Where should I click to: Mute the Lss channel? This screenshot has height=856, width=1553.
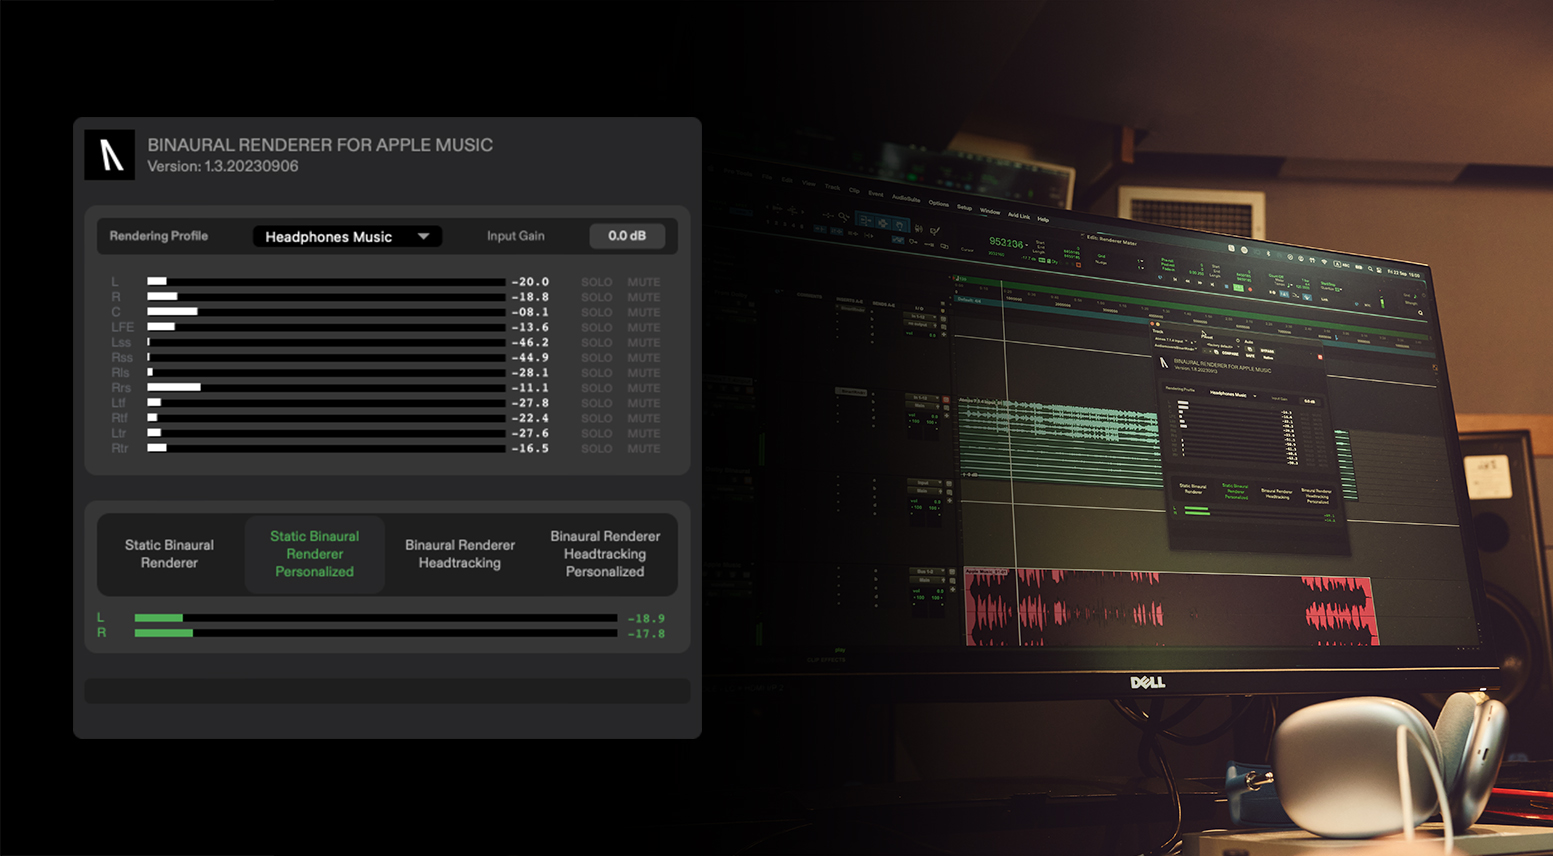click(x=644, y=342)
